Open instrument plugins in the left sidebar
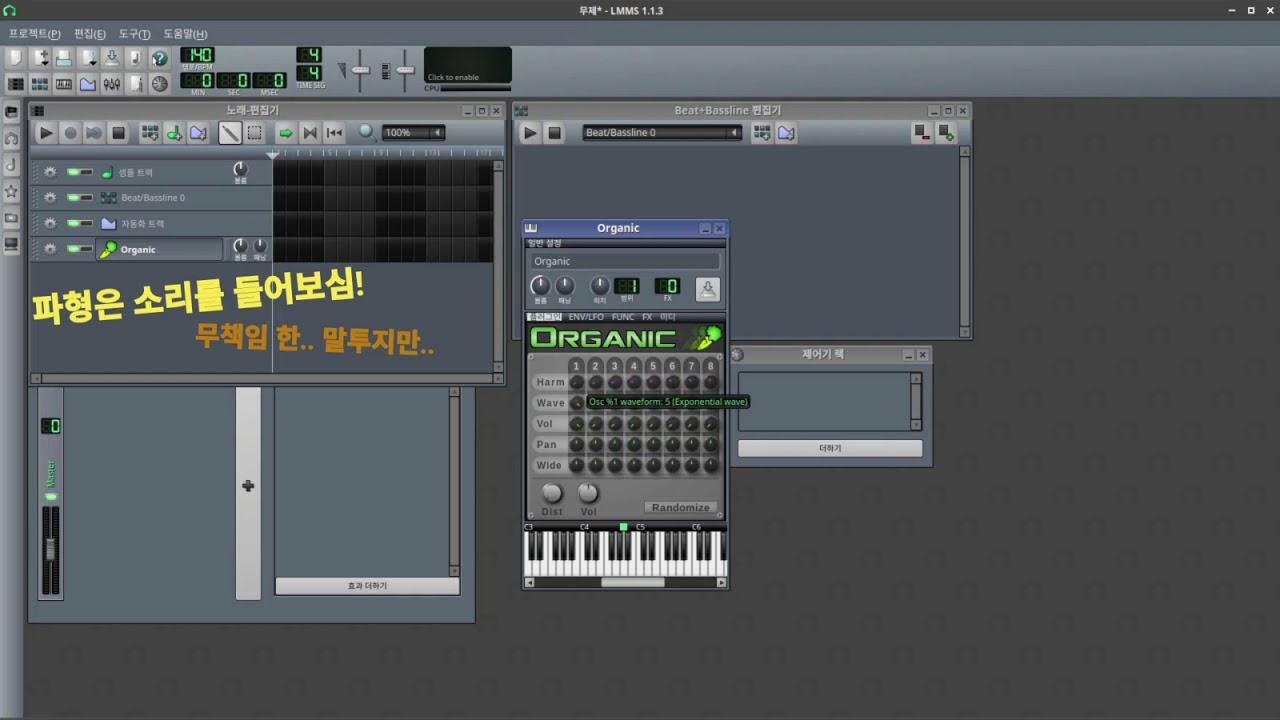The image size is (1280, 720). point(12,112)
